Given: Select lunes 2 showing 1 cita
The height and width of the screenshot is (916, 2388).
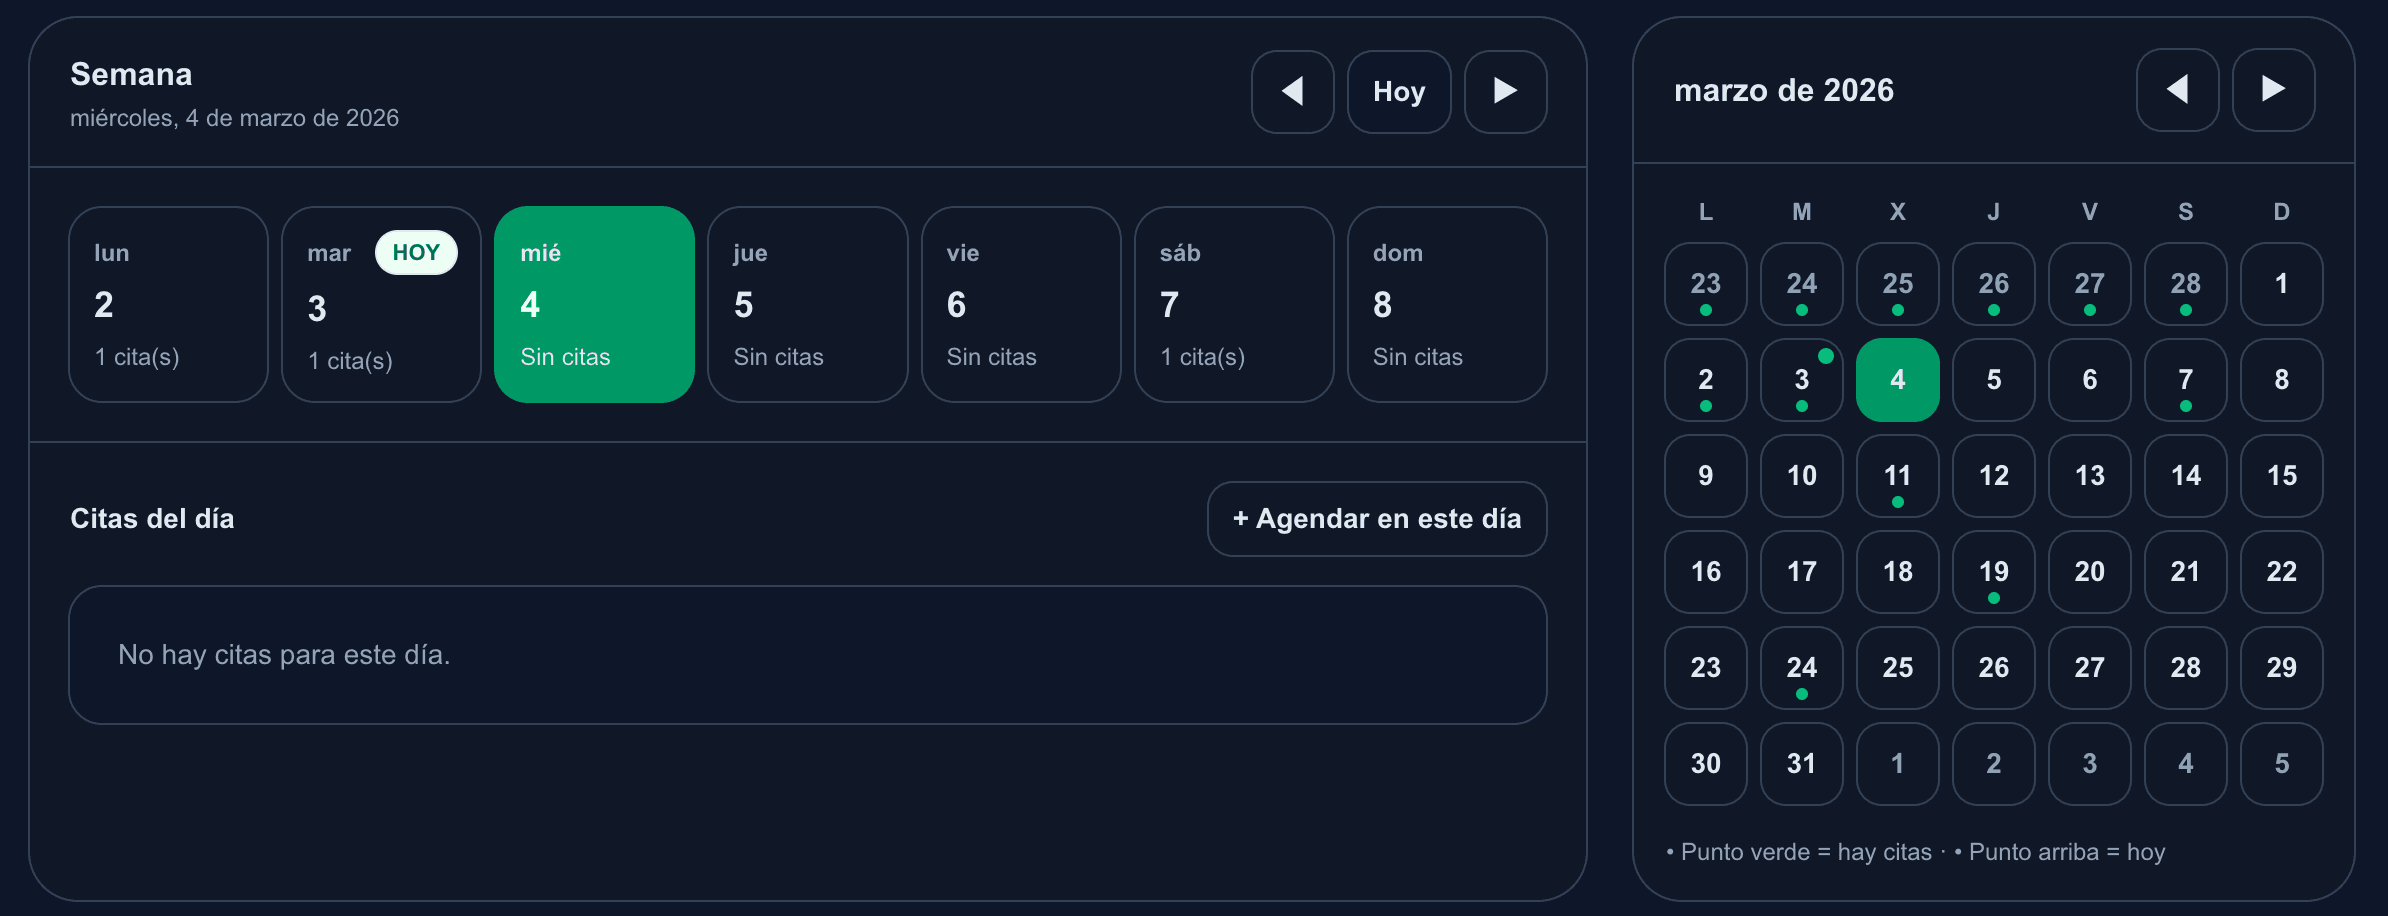Looking at the screenshot, I should [x=168, y=303].
